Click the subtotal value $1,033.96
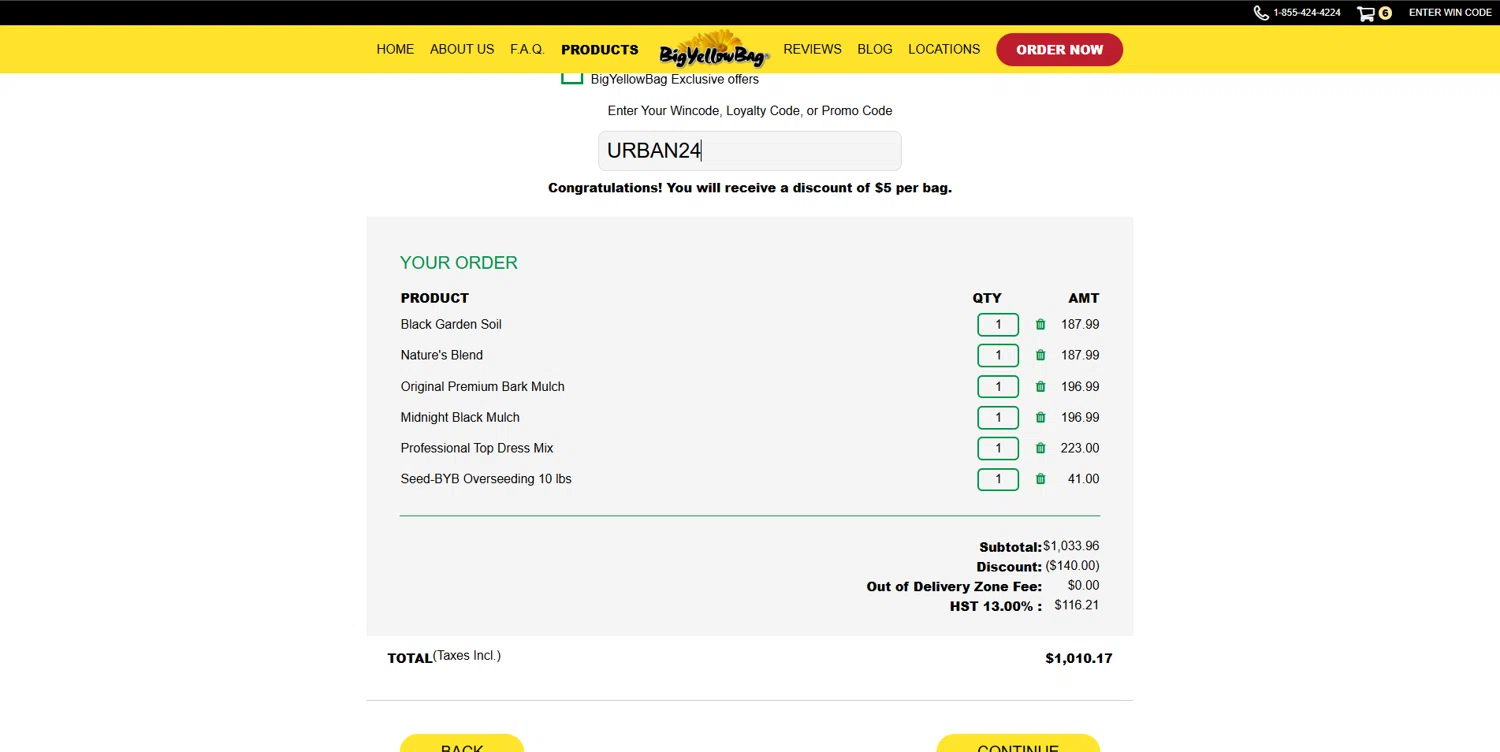Screen dimensions: 1500x752 pyautogui.click(x=1071, y=546)
